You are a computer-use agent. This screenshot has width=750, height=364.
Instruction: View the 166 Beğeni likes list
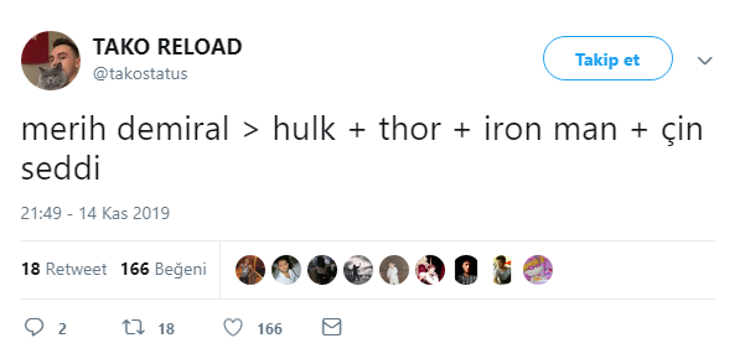coord(164,269)
